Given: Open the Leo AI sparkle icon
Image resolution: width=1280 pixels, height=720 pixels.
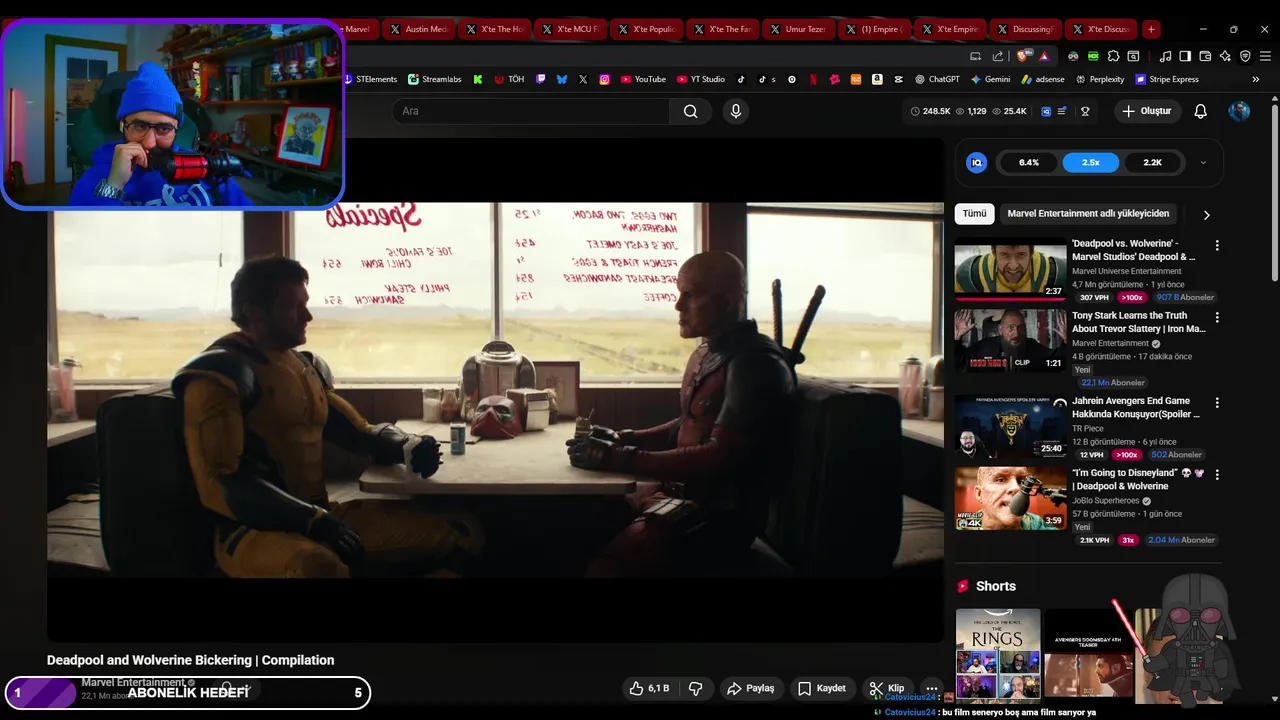Looking at the screenshot, I should [1225, 56].
